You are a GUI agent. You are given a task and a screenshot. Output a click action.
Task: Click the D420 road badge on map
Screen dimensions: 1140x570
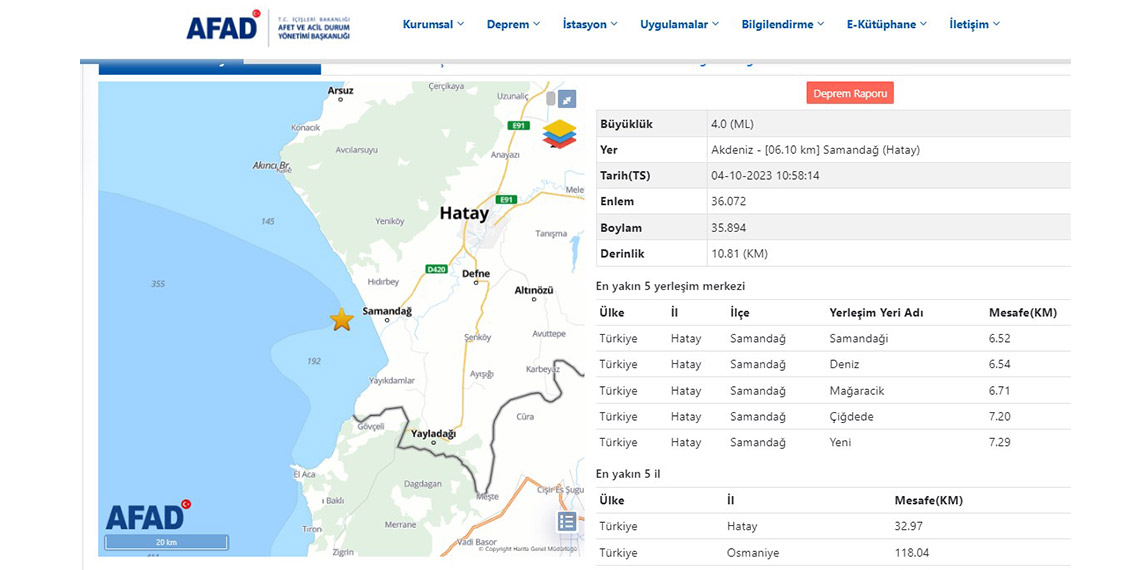point(436,269)
